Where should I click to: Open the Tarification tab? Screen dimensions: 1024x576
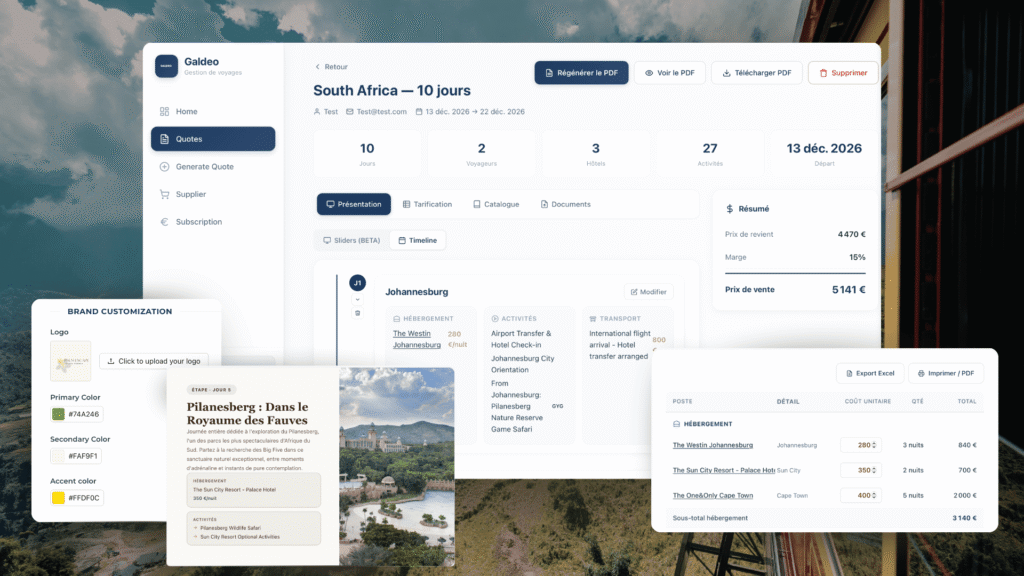tap(427, 204)
